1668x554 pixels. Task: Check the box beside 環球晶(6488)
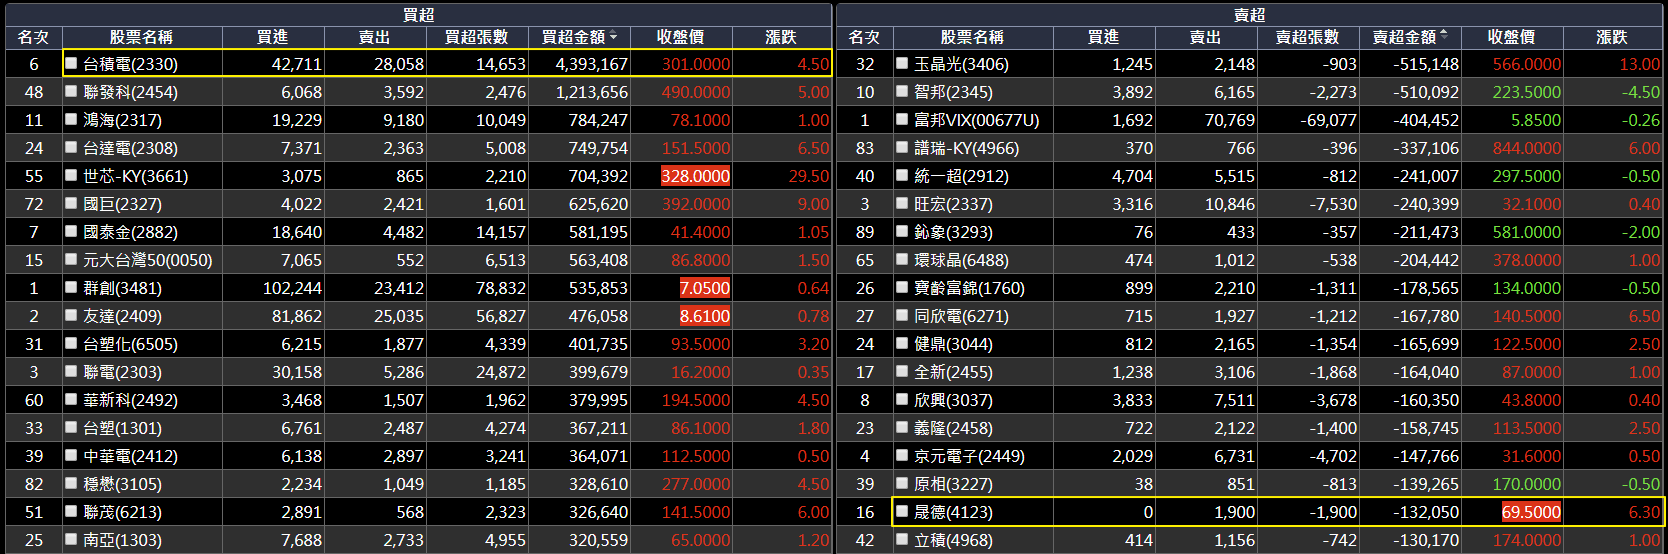(x=902, y=259)
